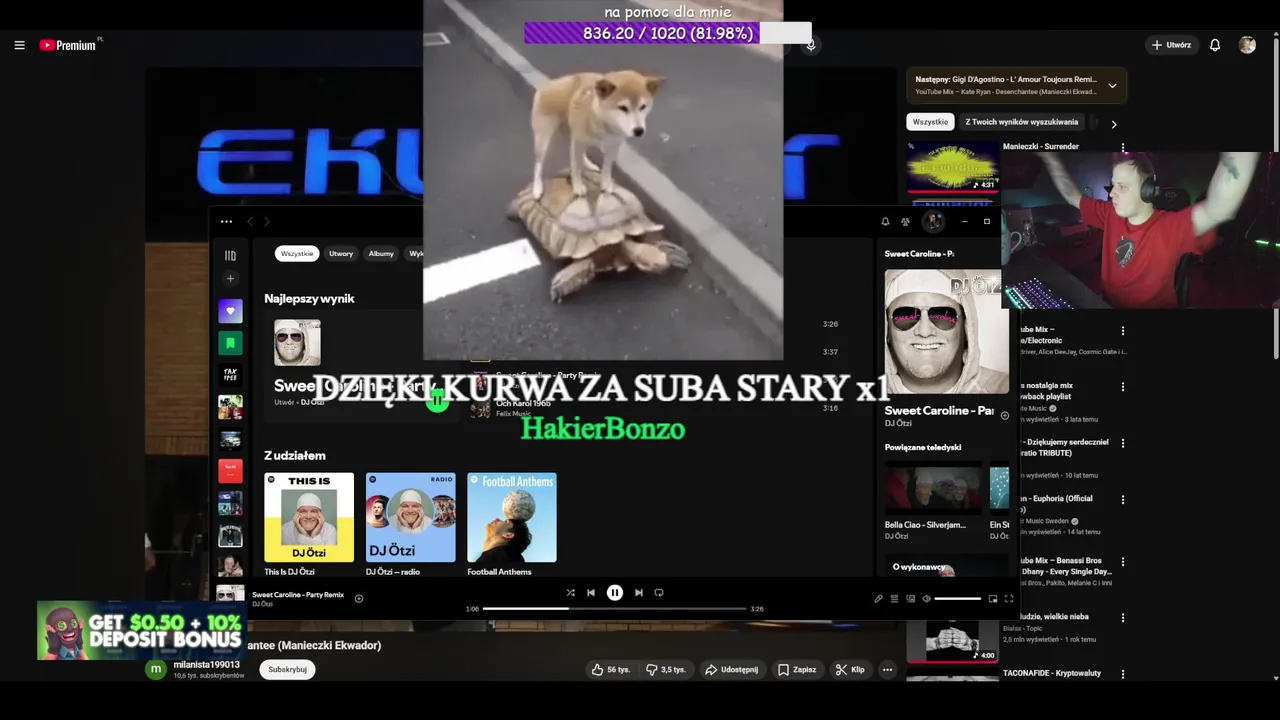Viewport: 1280px width, 720px height.
Task: Open Spotify lyrics microphone icon
Action: 878,599
